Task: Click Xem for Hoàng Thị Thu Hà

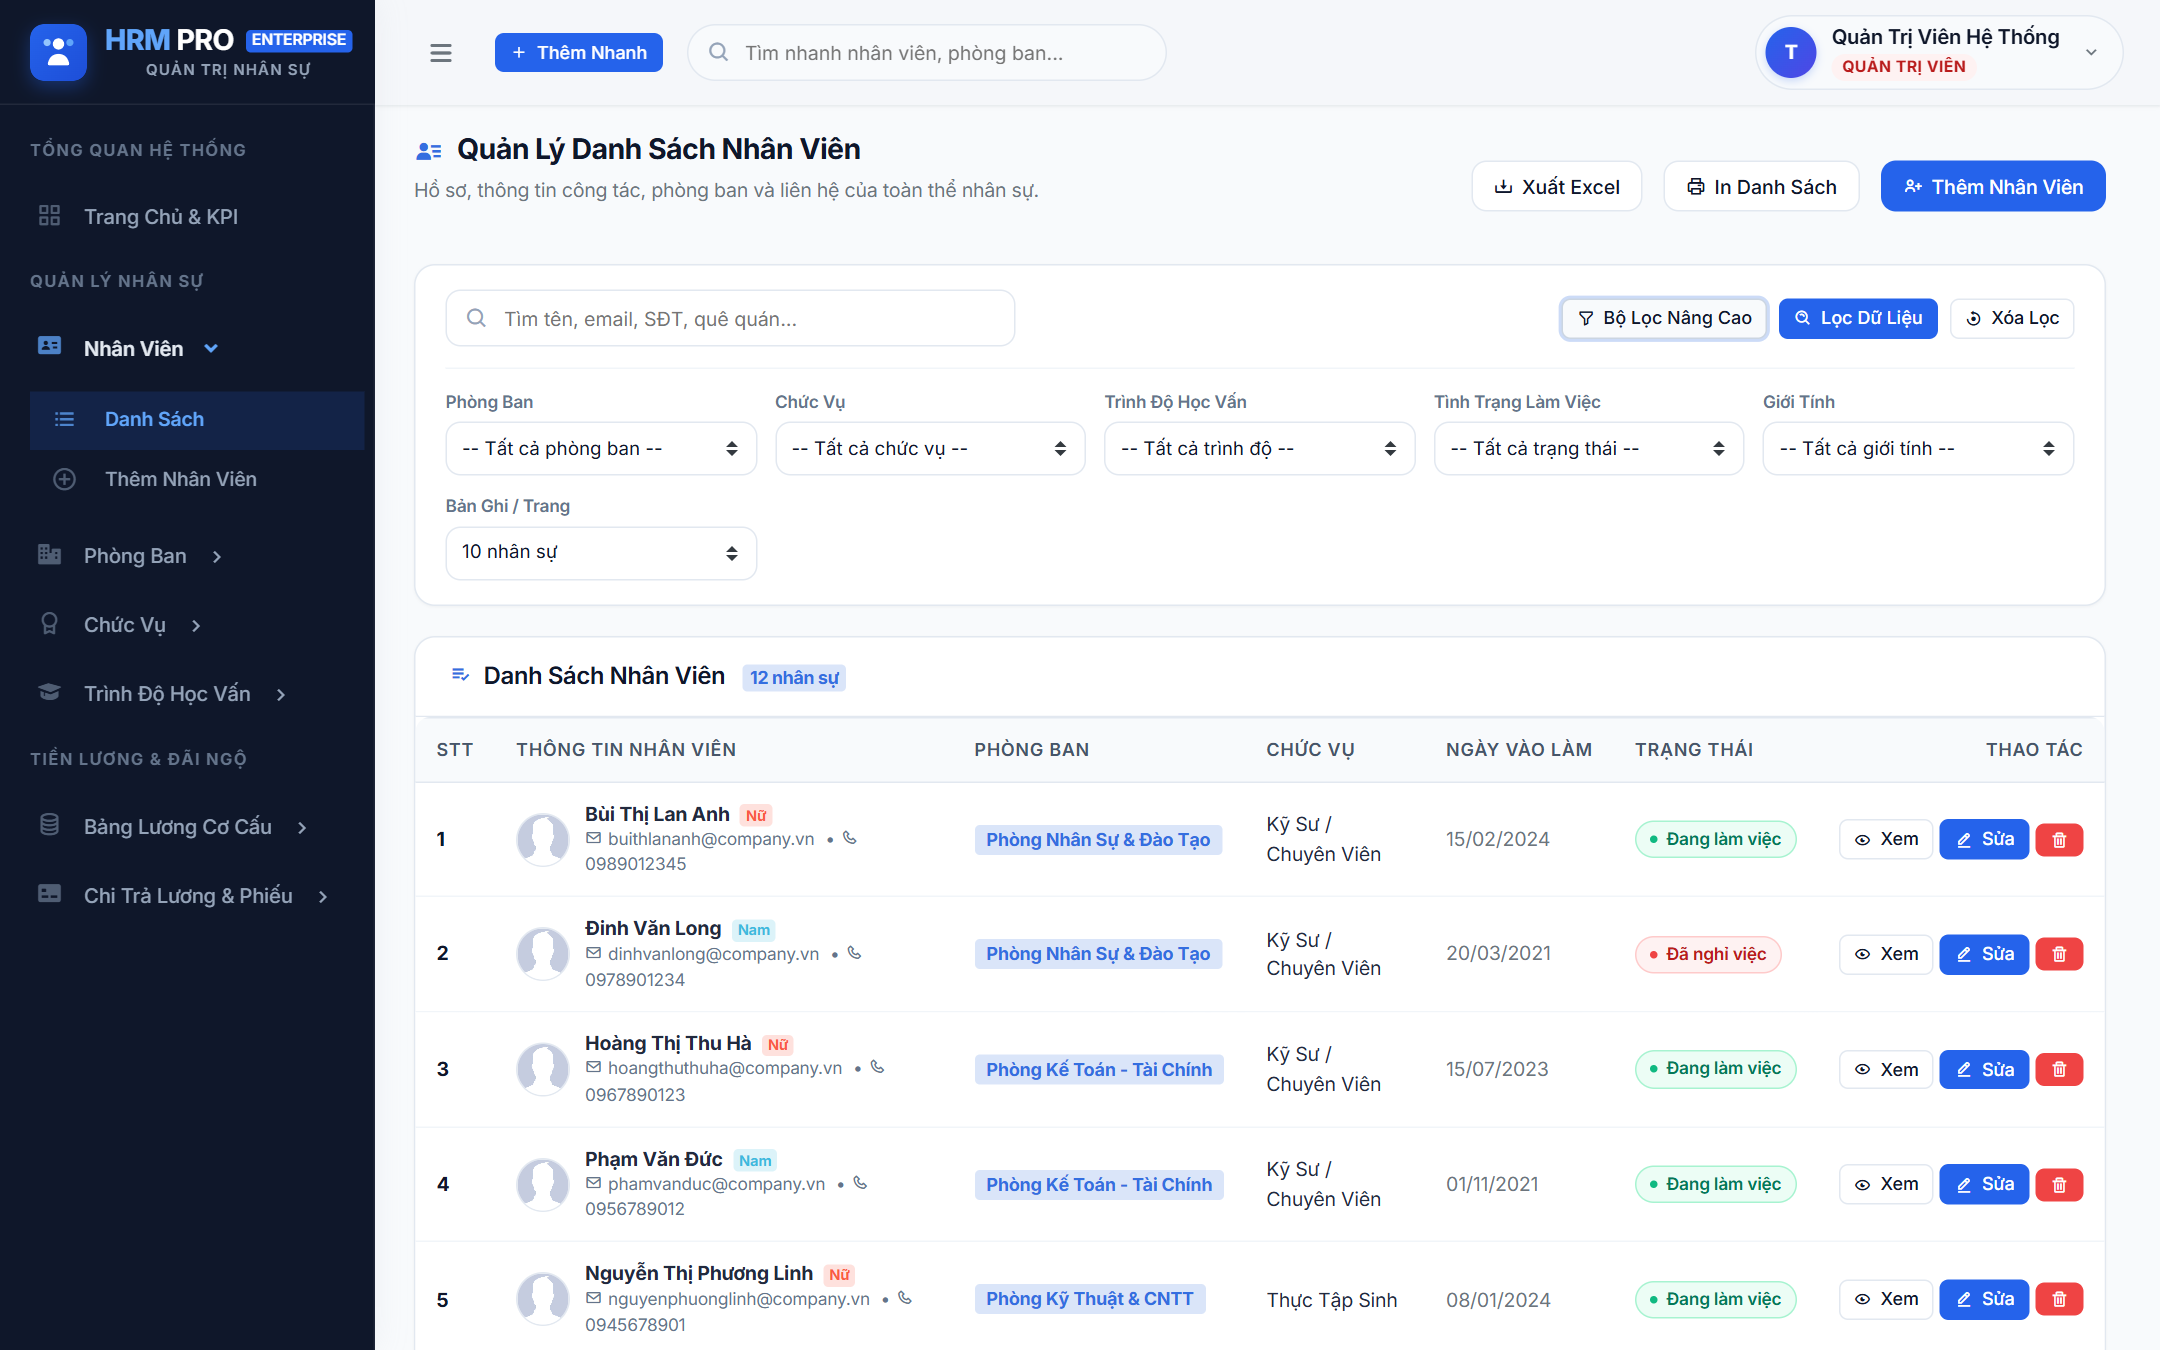Action: pyautogui.click(x=1886, y=1069)
